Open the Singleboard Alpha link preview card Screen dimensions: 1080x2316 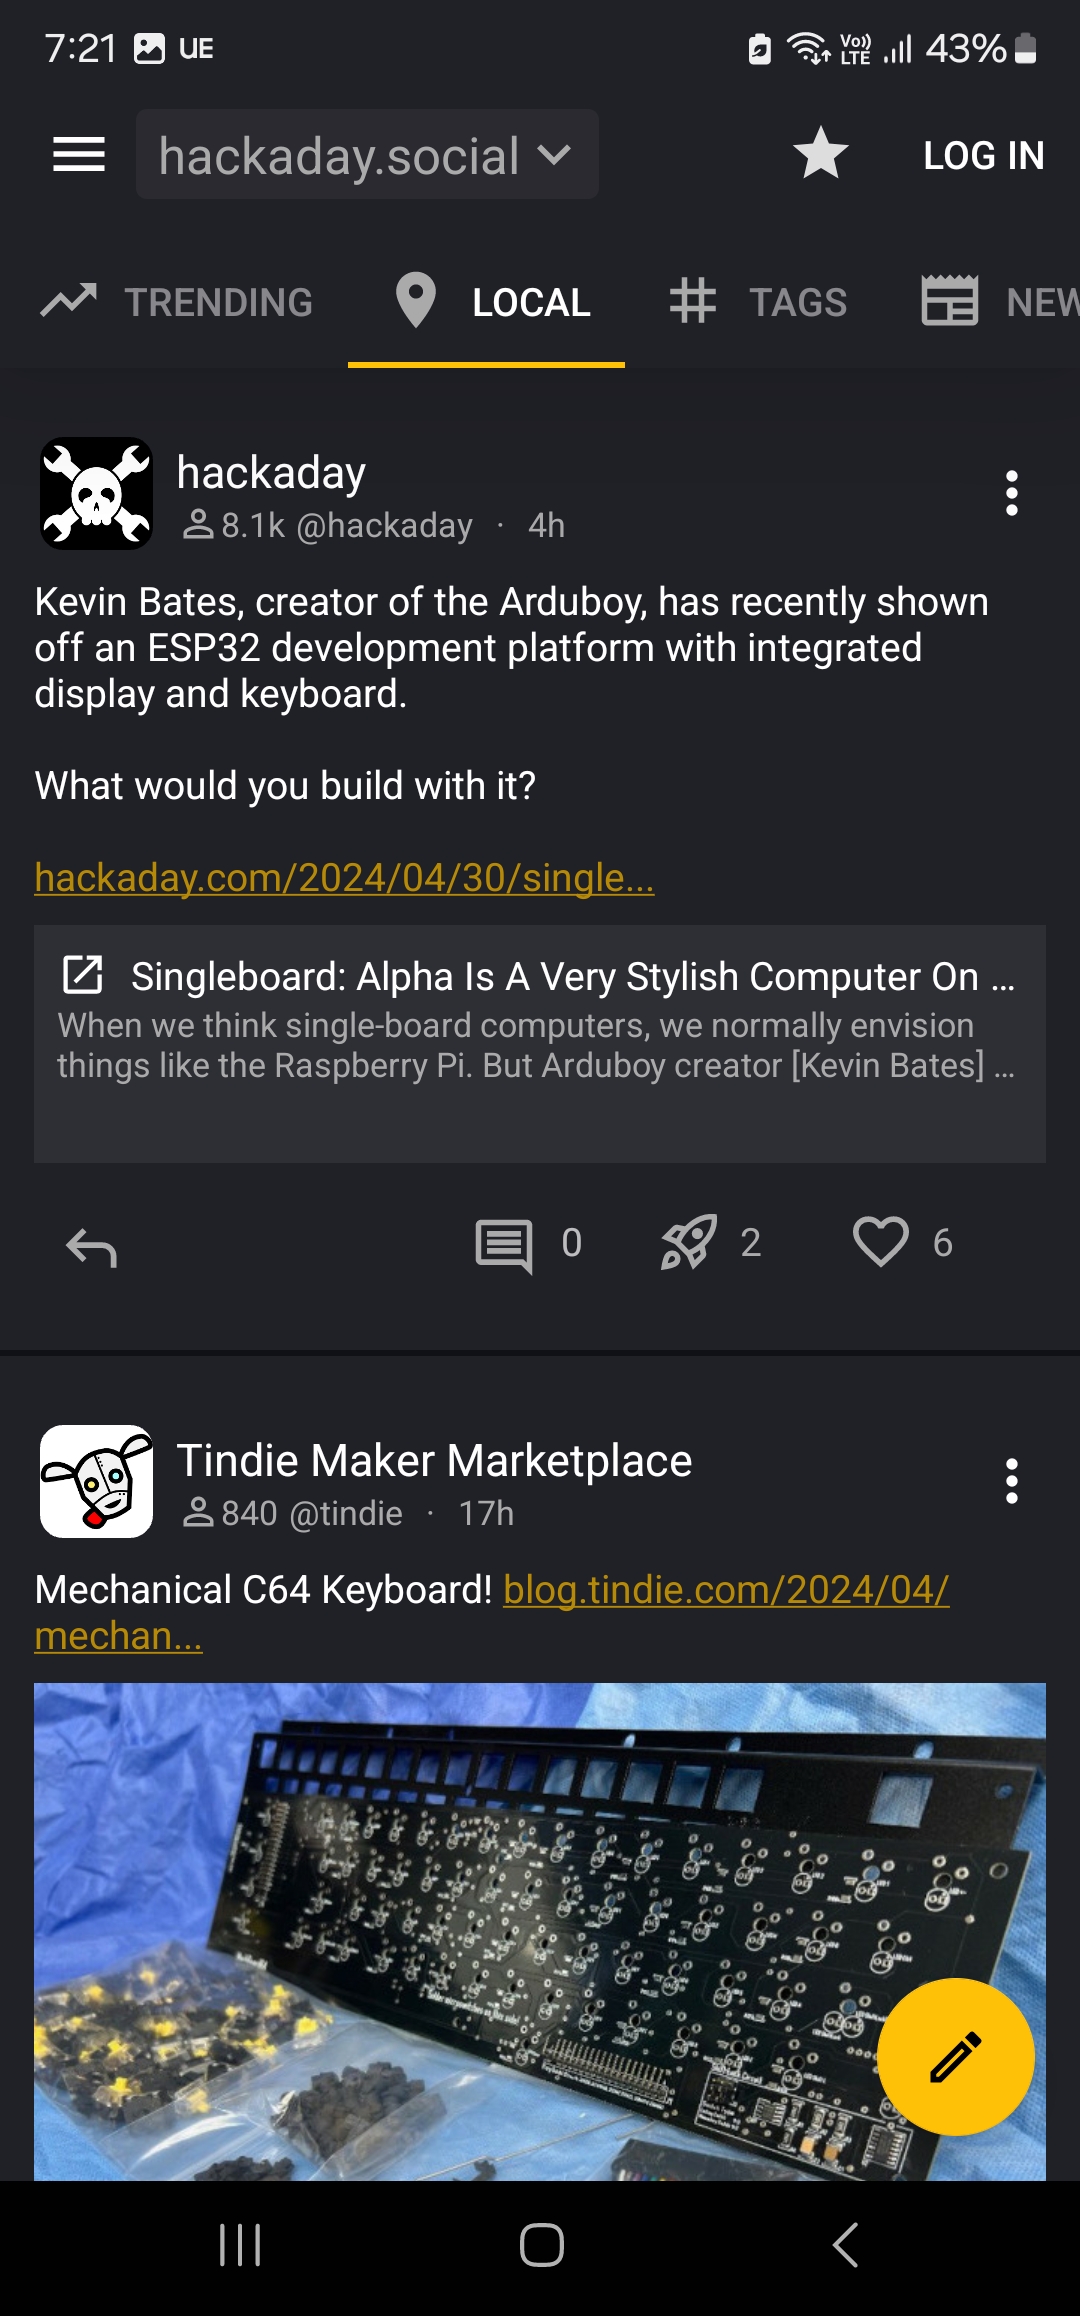click(540, 1042)
